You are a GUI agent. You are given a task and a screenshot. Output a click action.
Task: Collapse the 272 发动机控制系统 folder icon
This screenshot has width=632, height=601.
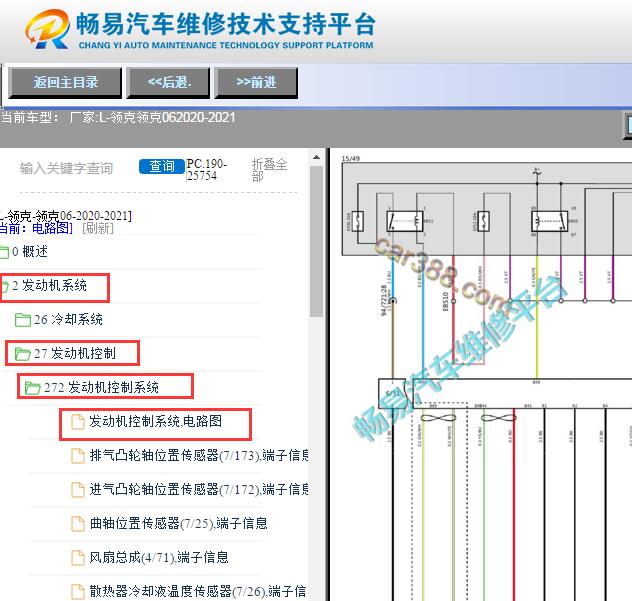32,388
